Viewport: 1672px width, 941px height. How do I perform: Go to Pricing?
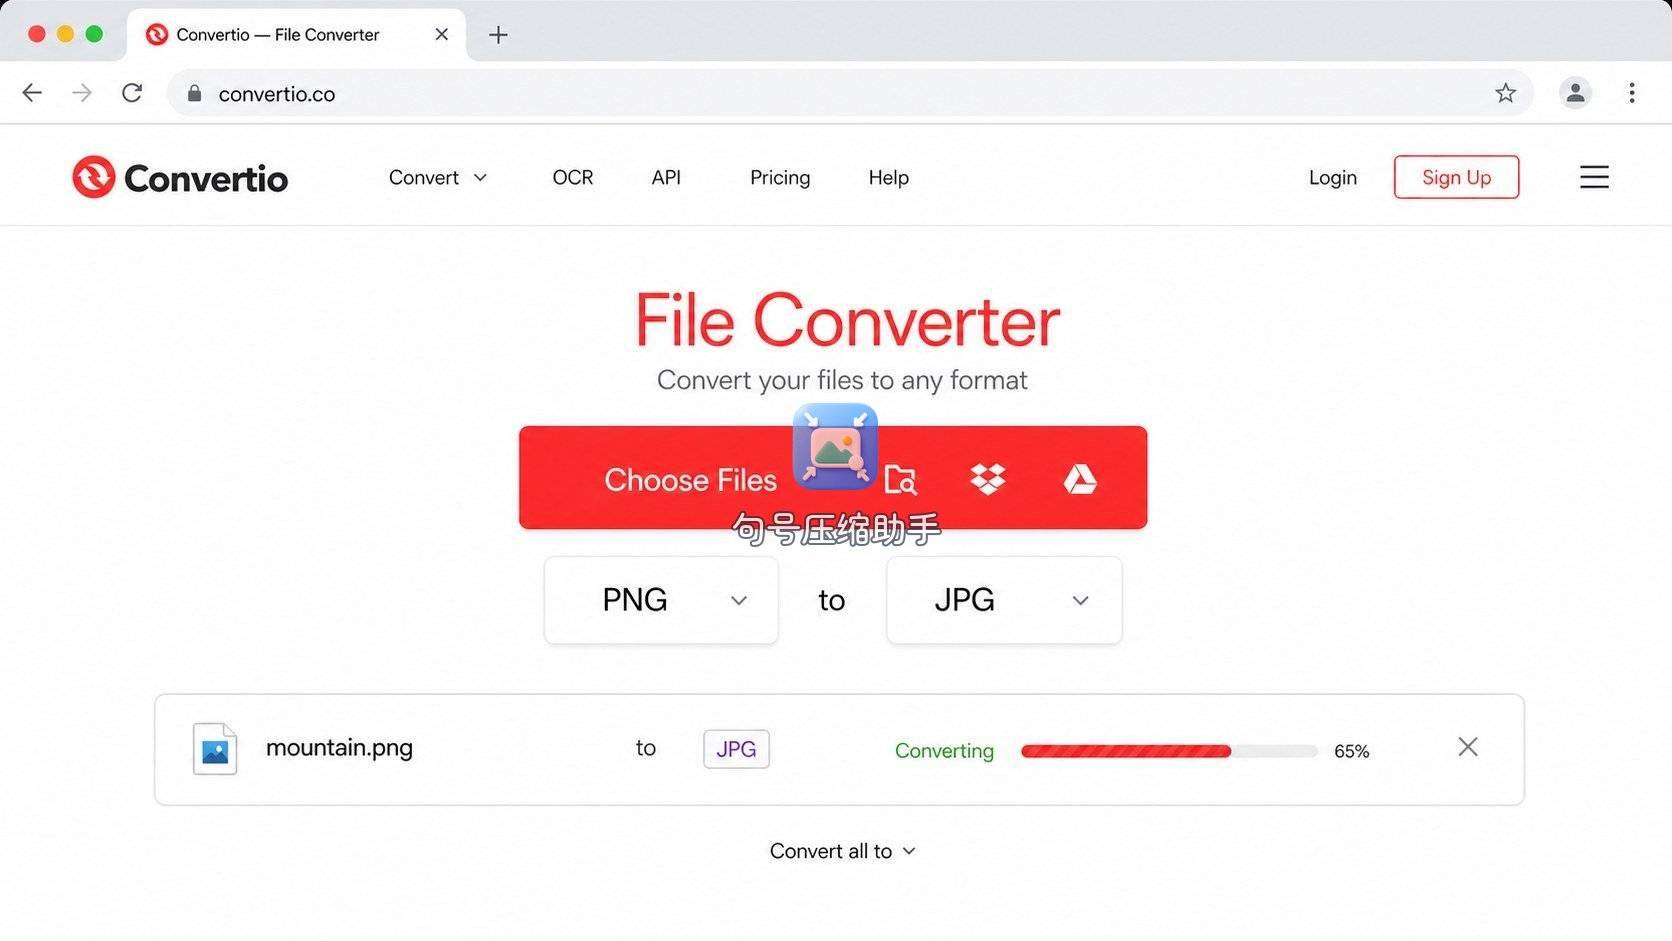click(780, 177)
